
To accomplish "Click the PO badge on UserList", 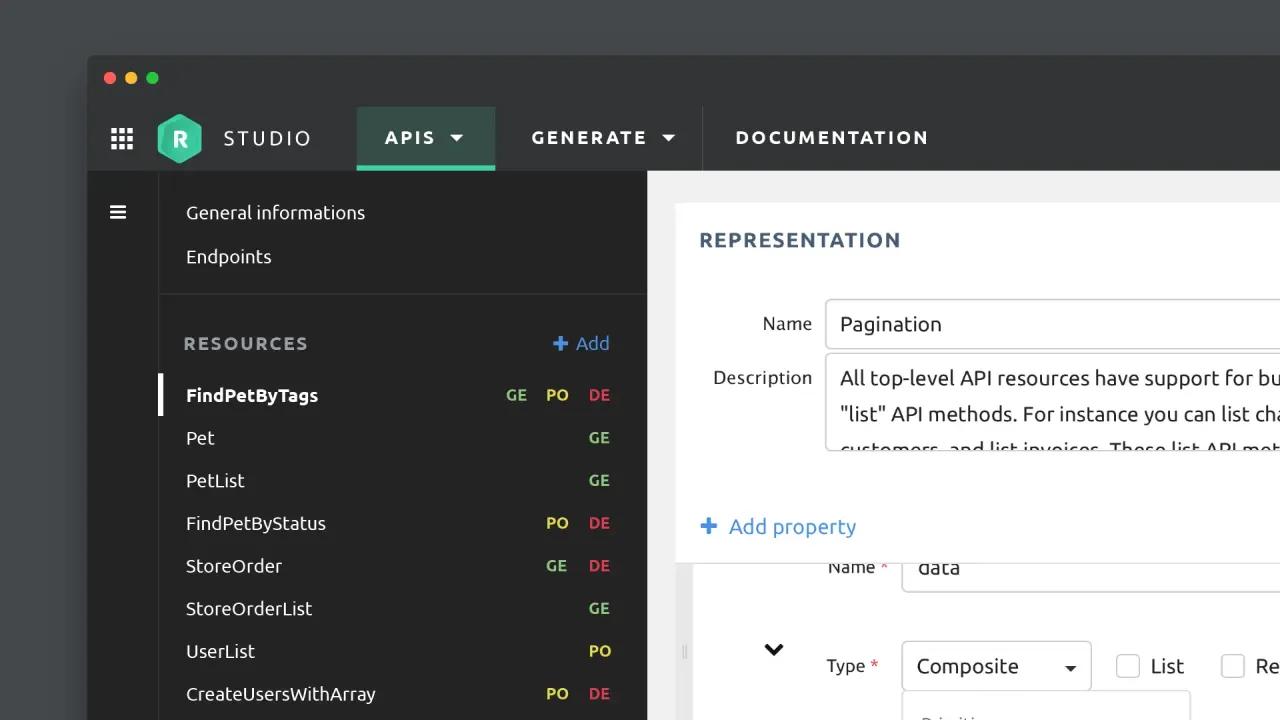I will tap(599, 651).
